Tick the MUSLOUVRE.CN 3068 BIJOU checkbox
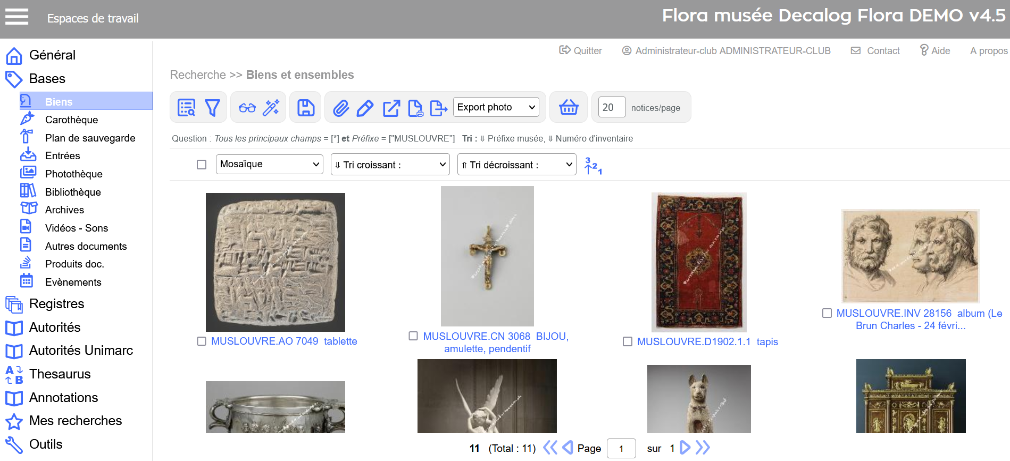 (413, 337)
